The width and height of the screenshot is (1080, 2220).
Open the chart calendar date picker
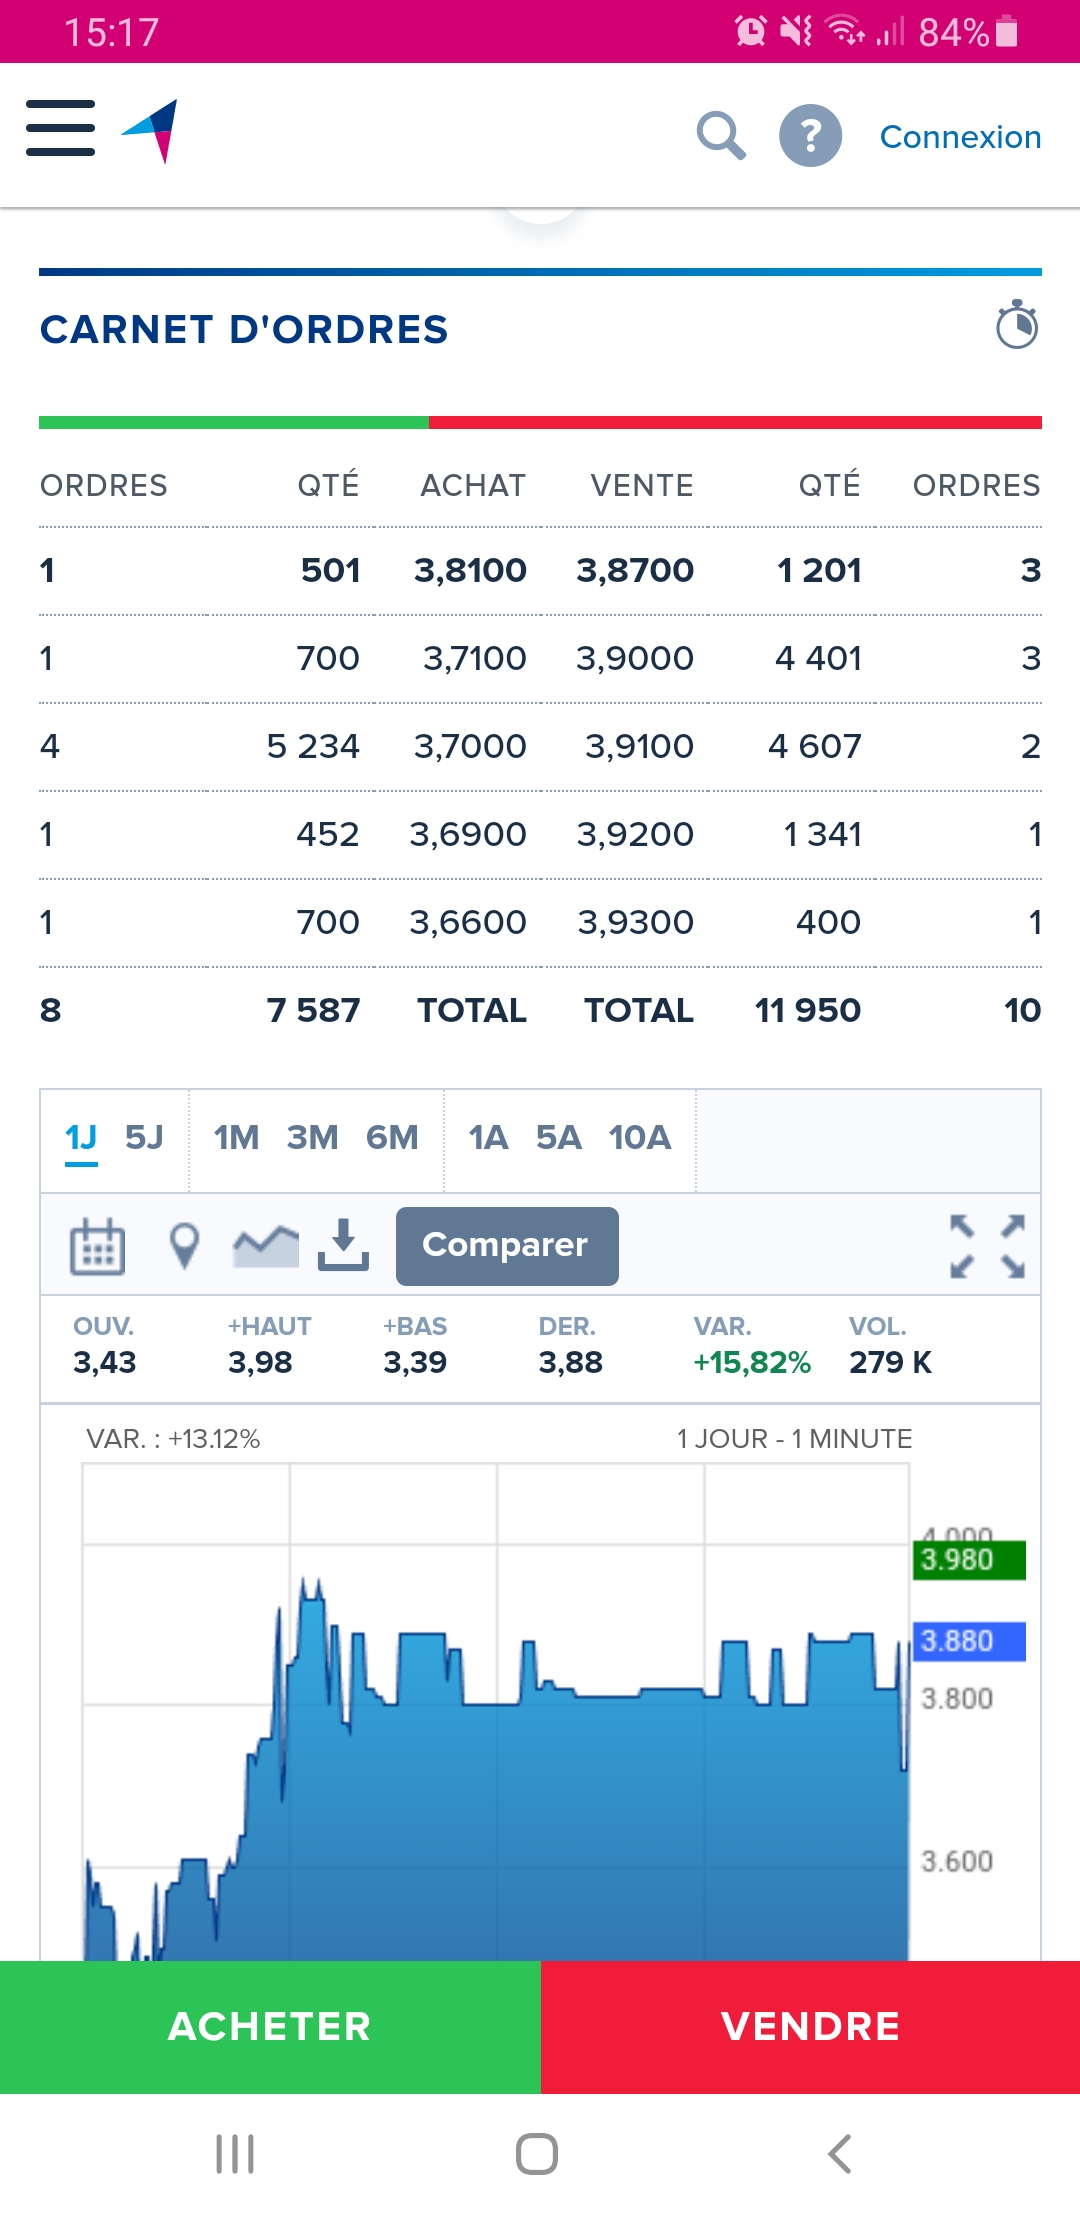[97, 1246]
